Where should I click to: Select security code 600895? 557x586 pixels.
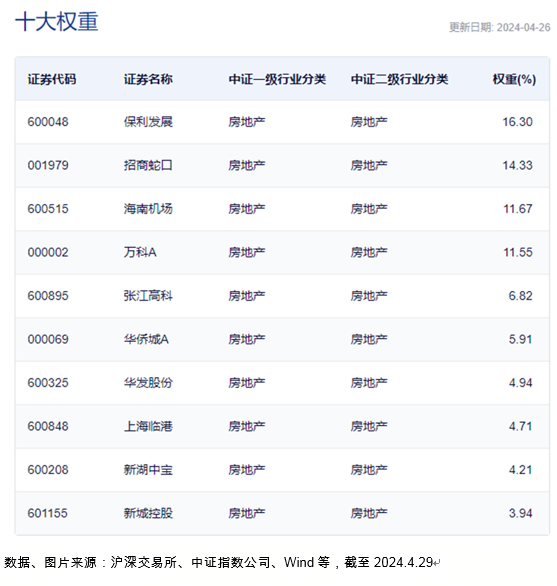click(x=48, y=296)
